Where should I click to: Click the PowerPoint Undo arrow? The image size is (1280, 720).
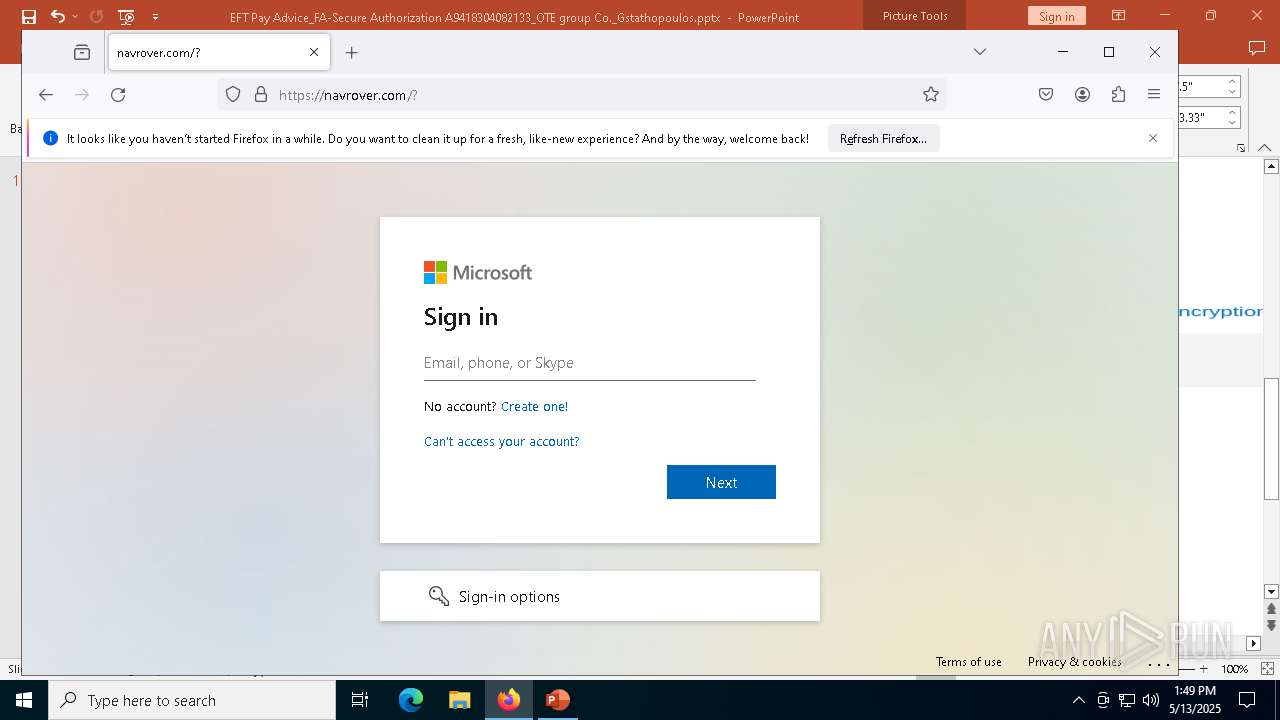pyautogui.click(x=57, y=16)
